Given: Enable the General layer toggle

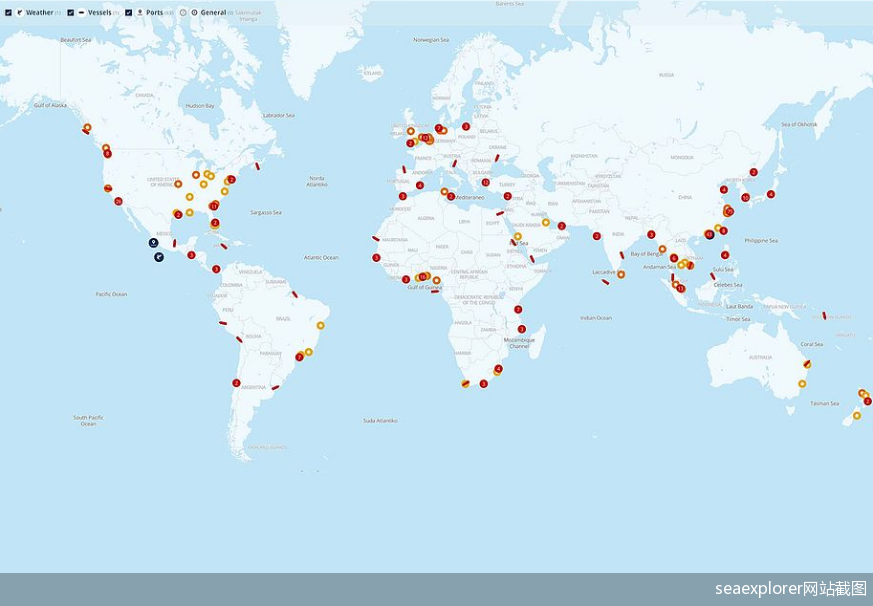Looking at the screenshot, I should [183, 12].
